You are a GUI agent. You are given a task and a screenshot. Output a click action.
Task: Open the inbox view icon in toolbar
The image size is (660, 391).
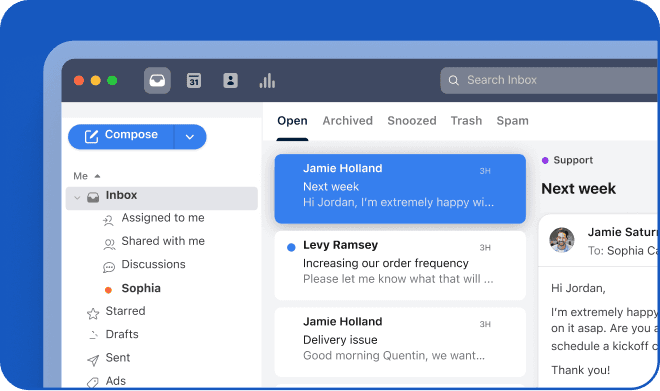pos(157,80)
